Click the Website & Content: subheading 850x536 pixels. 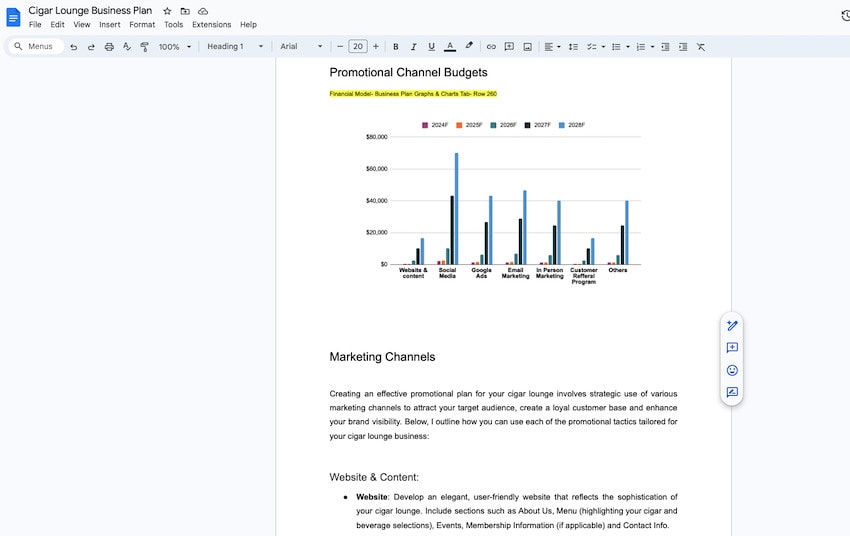374,477
